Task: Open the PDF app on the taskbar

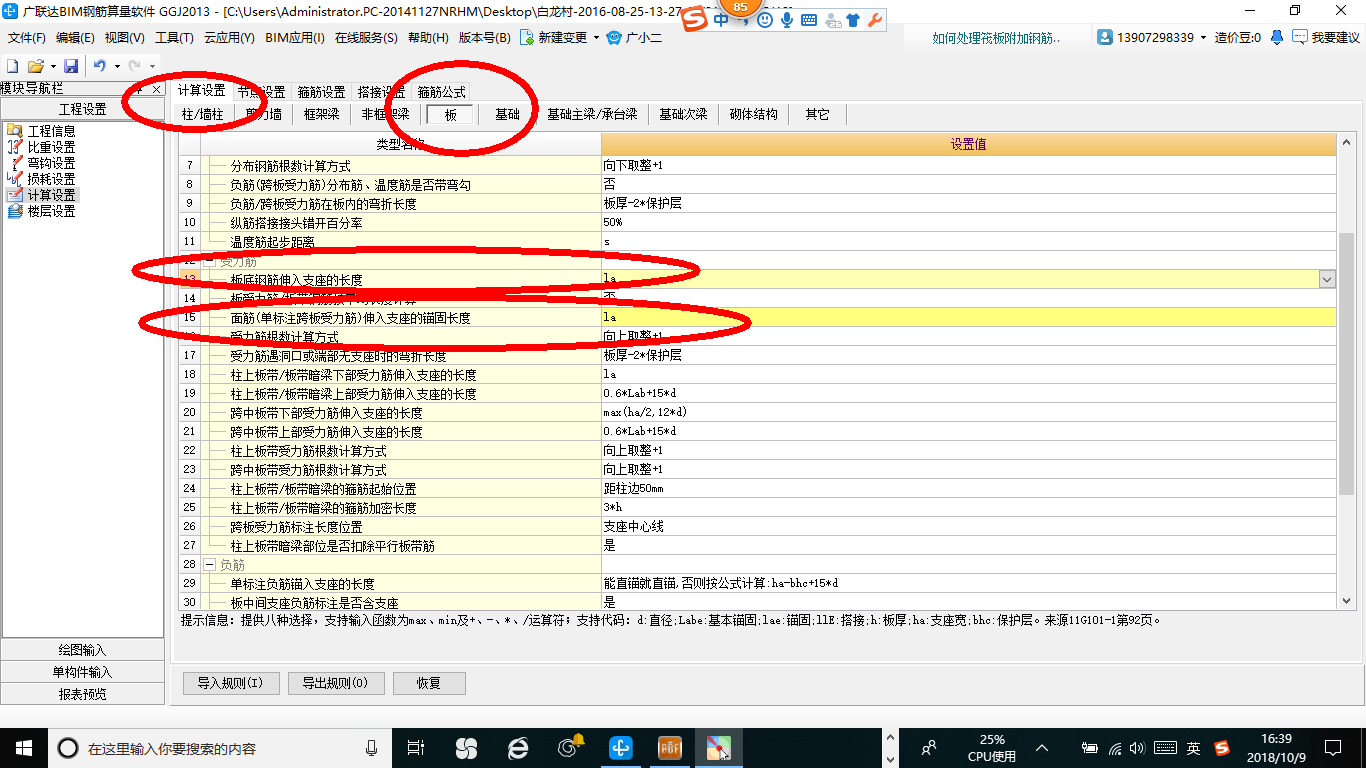Action: coord(669,747)
